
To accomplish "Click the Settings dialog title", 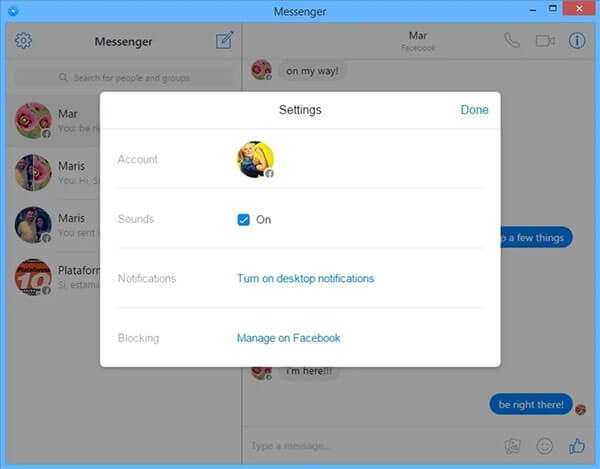I will pyautogui.click(x=300, y=110).
